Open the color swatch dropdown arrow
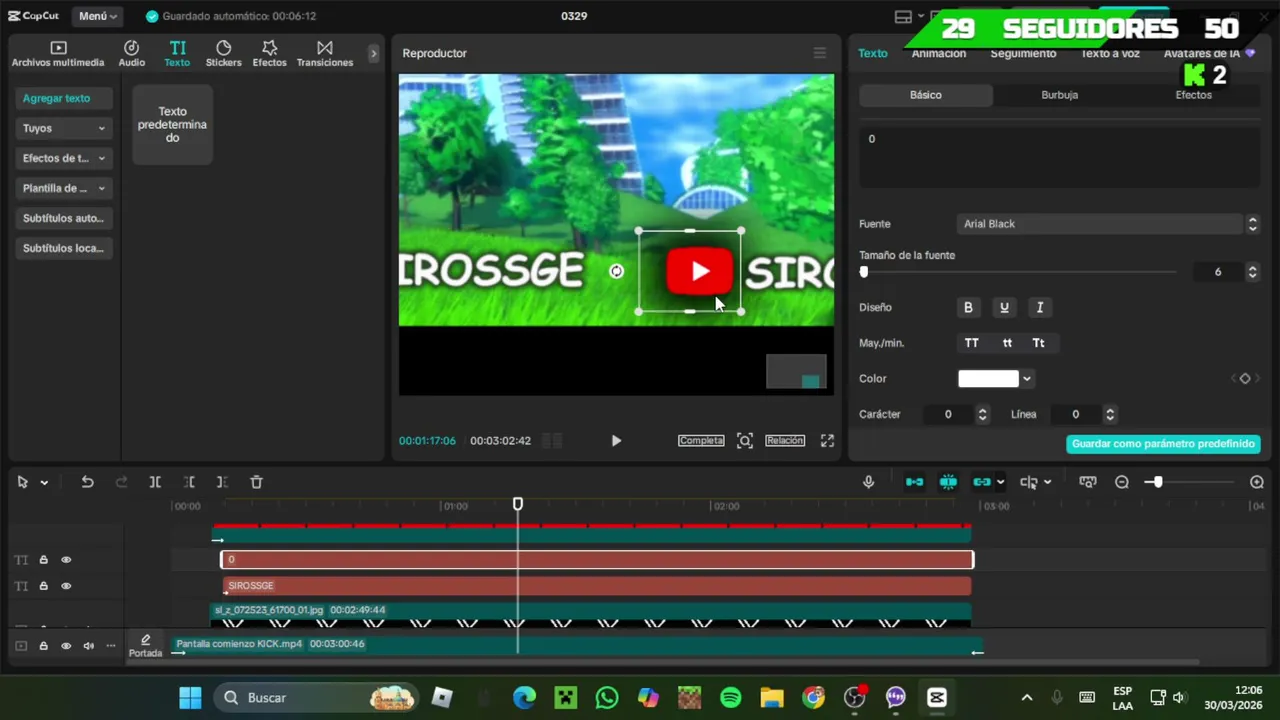The image size is (1280, 720). tap(1027, 379)
